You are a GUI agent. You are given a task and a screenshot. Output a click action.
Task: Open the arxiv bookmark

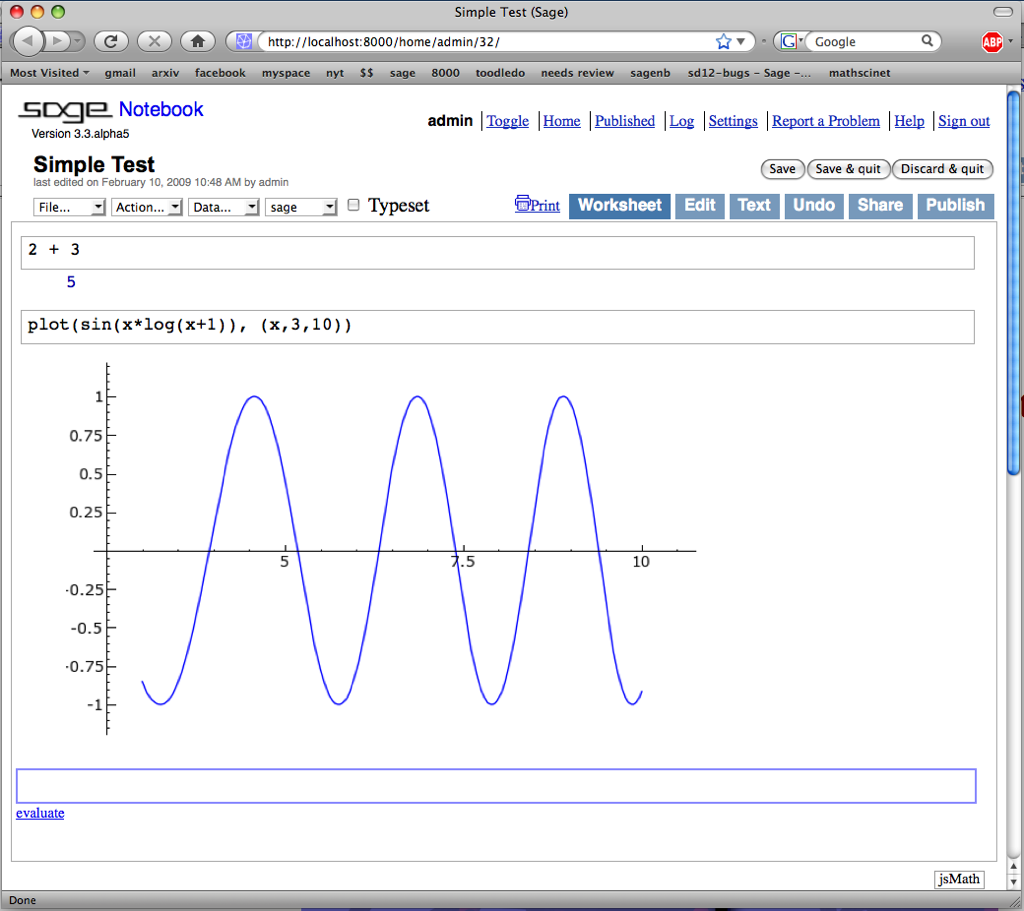[x=165, y=72]
